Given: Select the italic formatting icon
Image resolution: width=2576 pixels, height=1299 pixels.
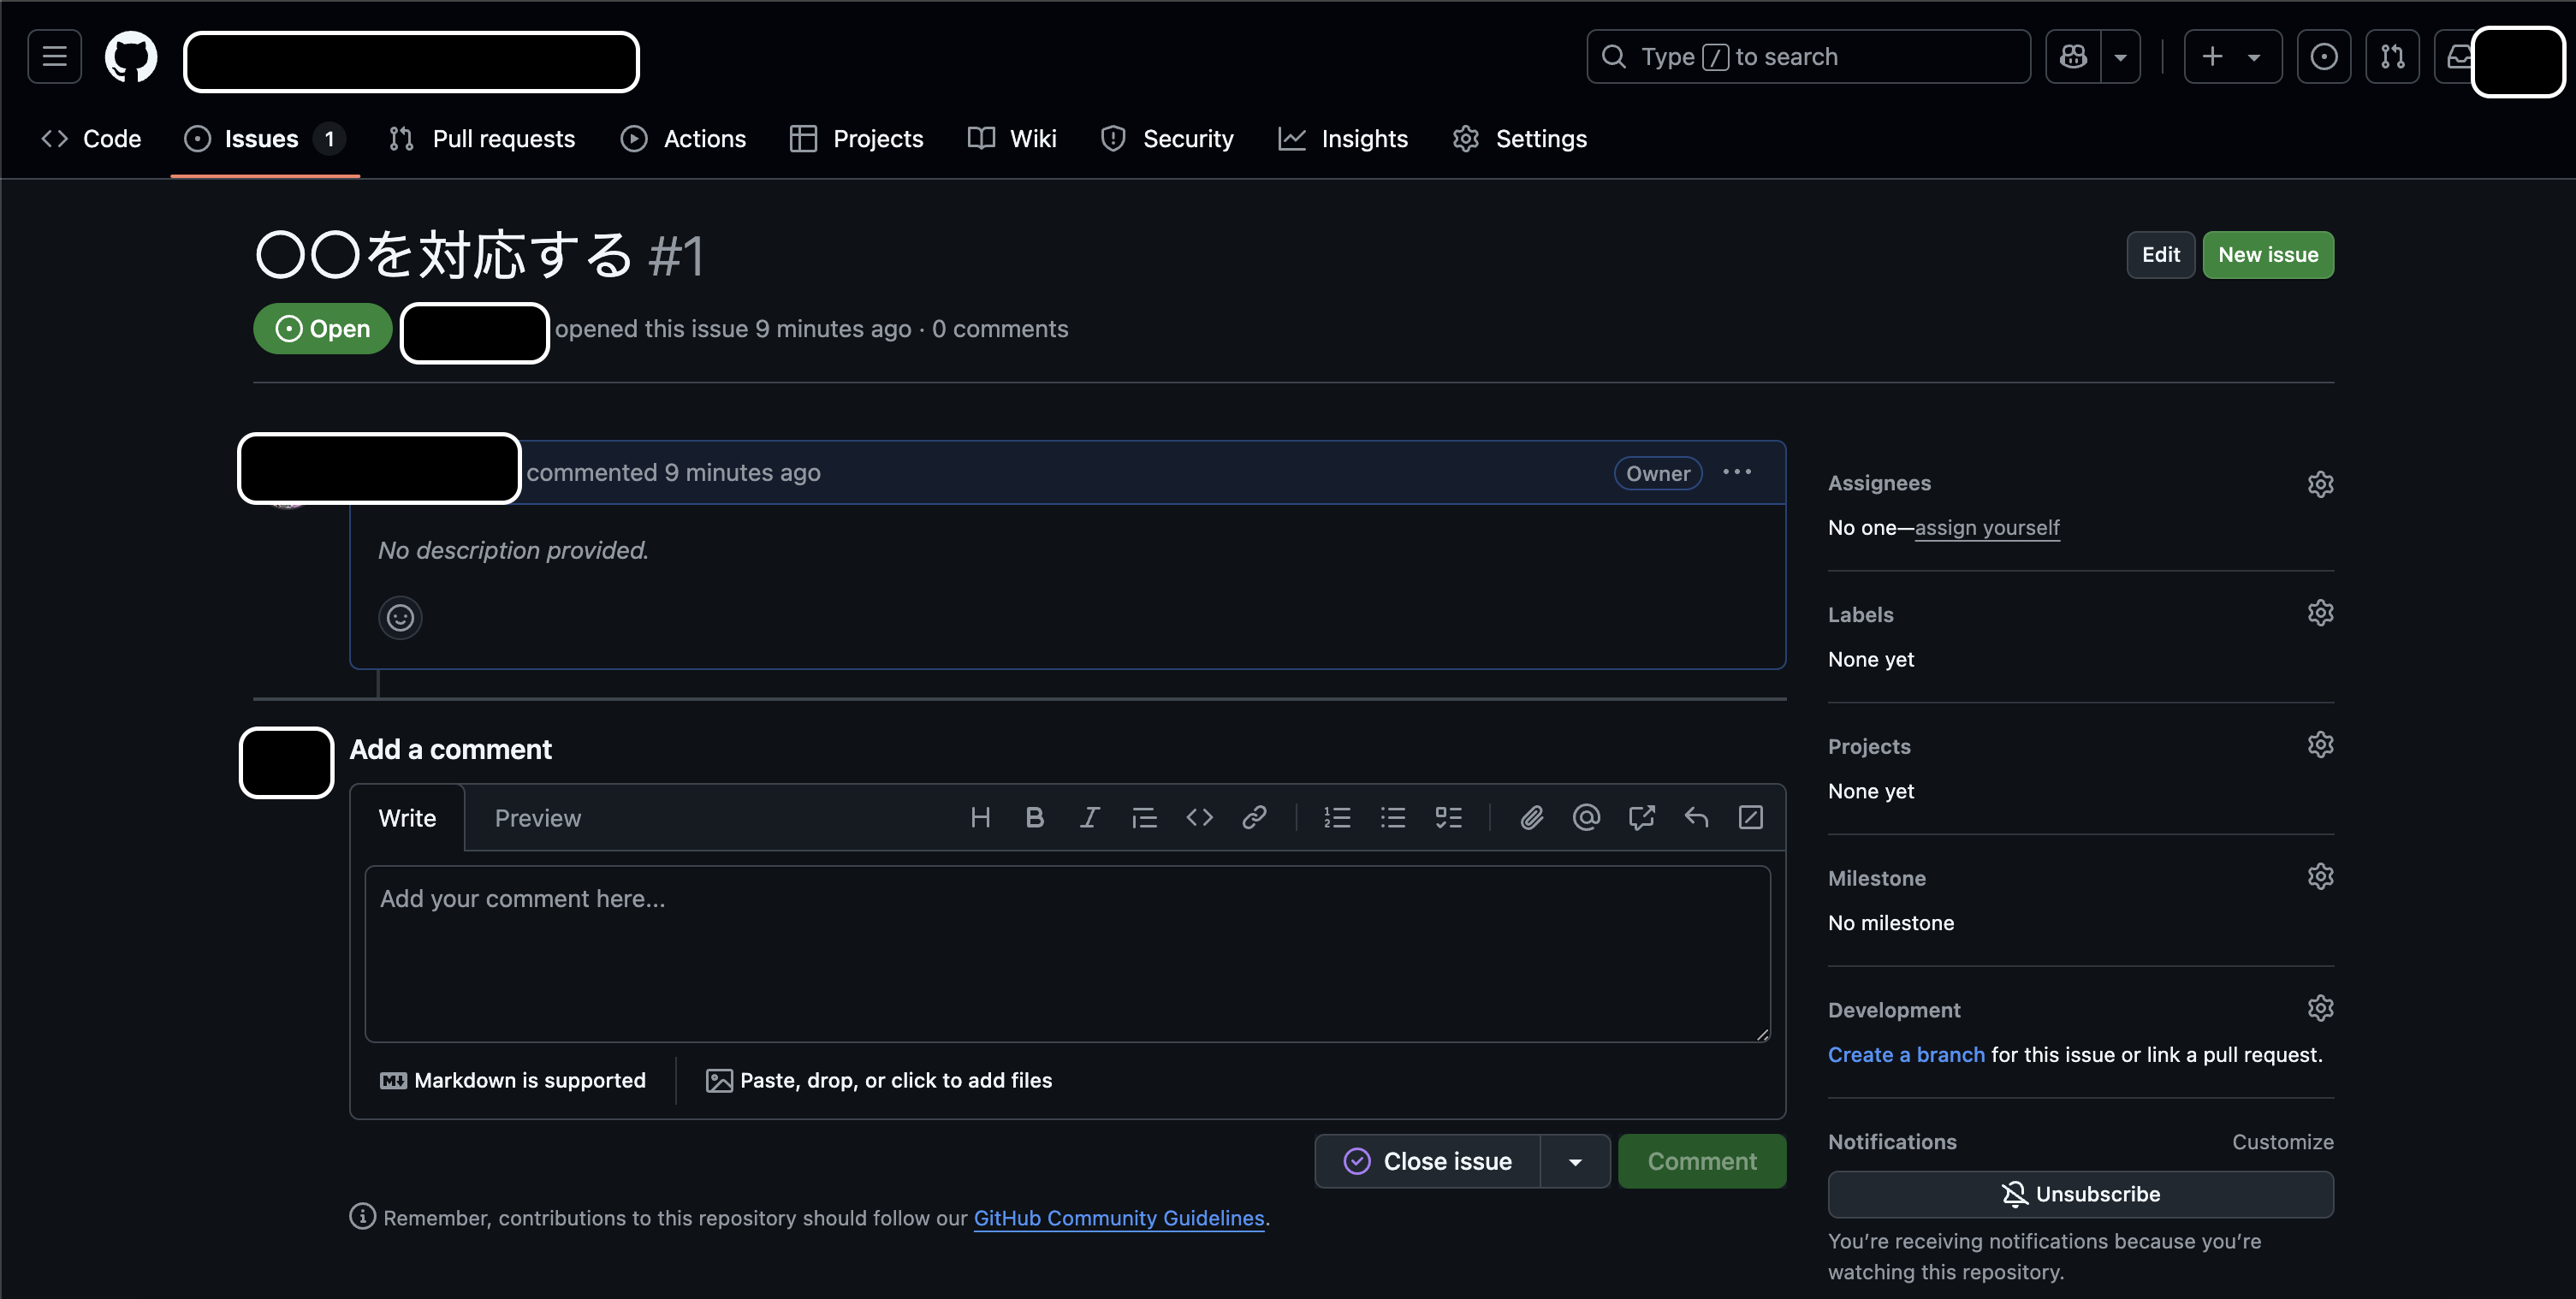Looking at the screenshot, I should click(x=1089, y=817).
